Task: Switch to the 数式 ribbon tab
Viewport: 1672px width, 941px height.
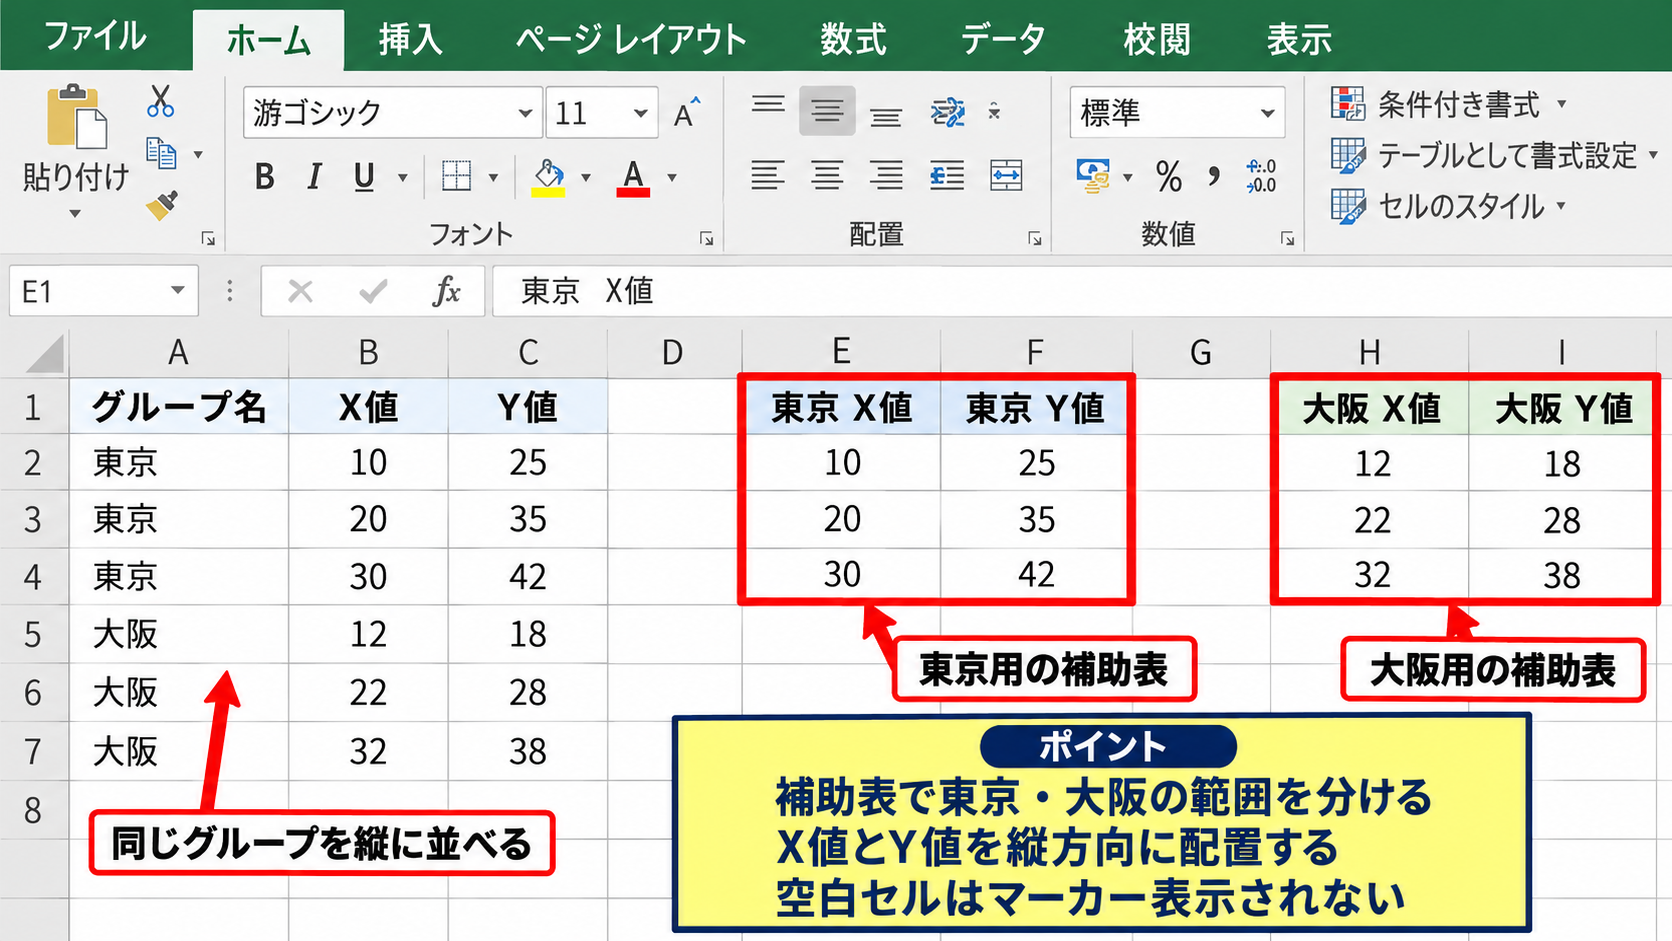Action: [x=853, y=40]
